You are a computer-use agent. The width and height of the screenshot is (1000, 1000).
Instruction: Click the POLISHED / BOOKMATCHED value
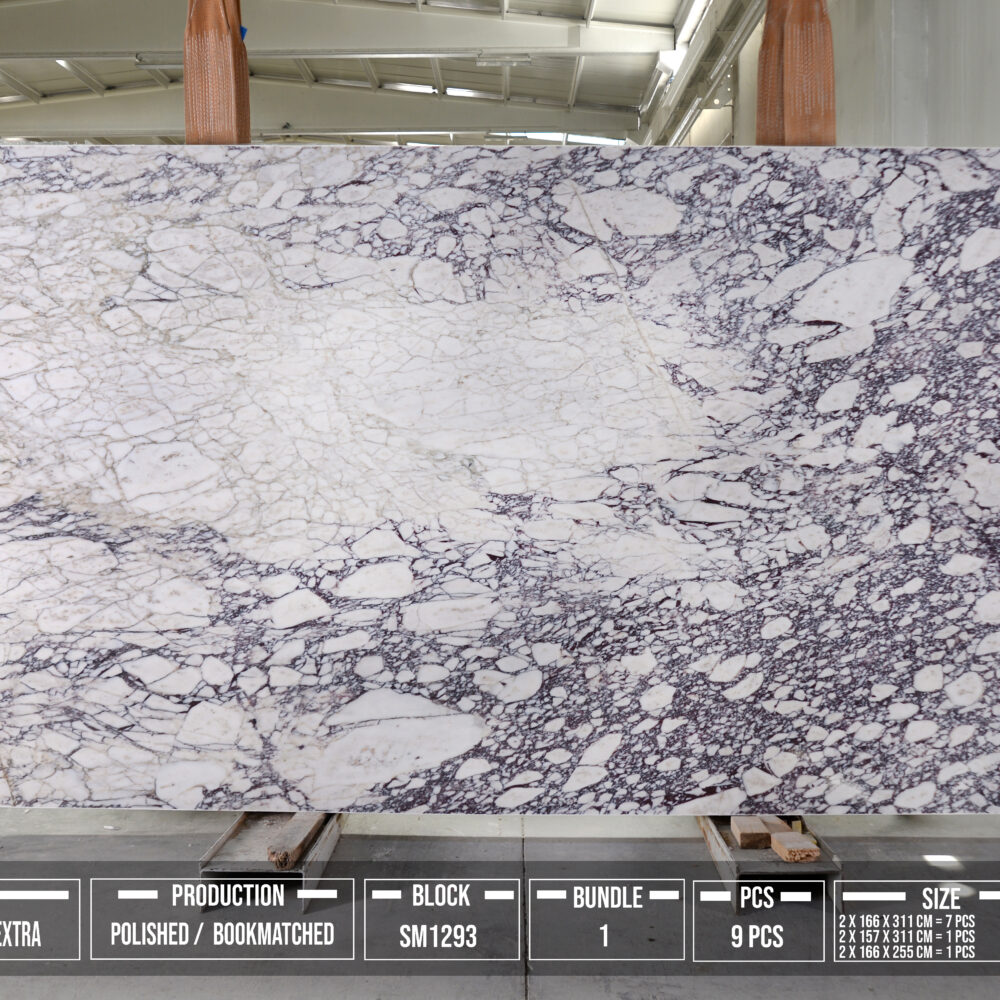pos(222,935)
